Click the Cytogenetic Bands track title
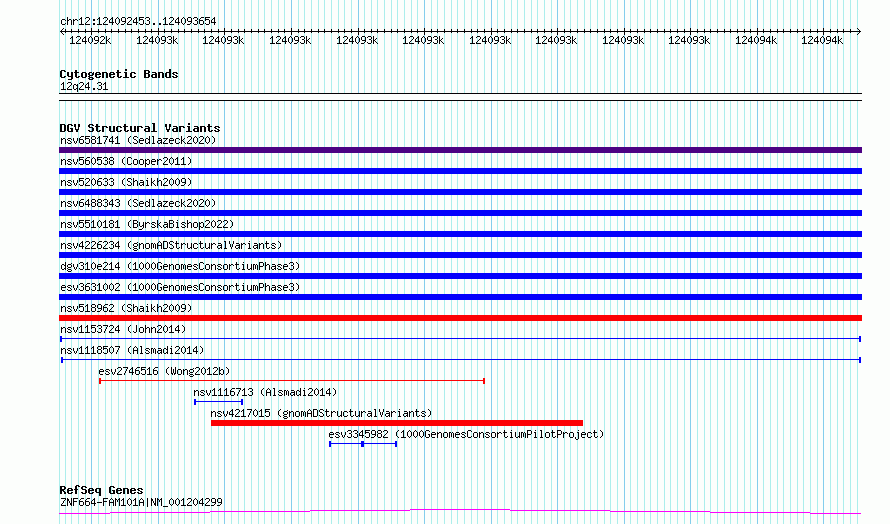890x524 pixels. coord(119,74)
